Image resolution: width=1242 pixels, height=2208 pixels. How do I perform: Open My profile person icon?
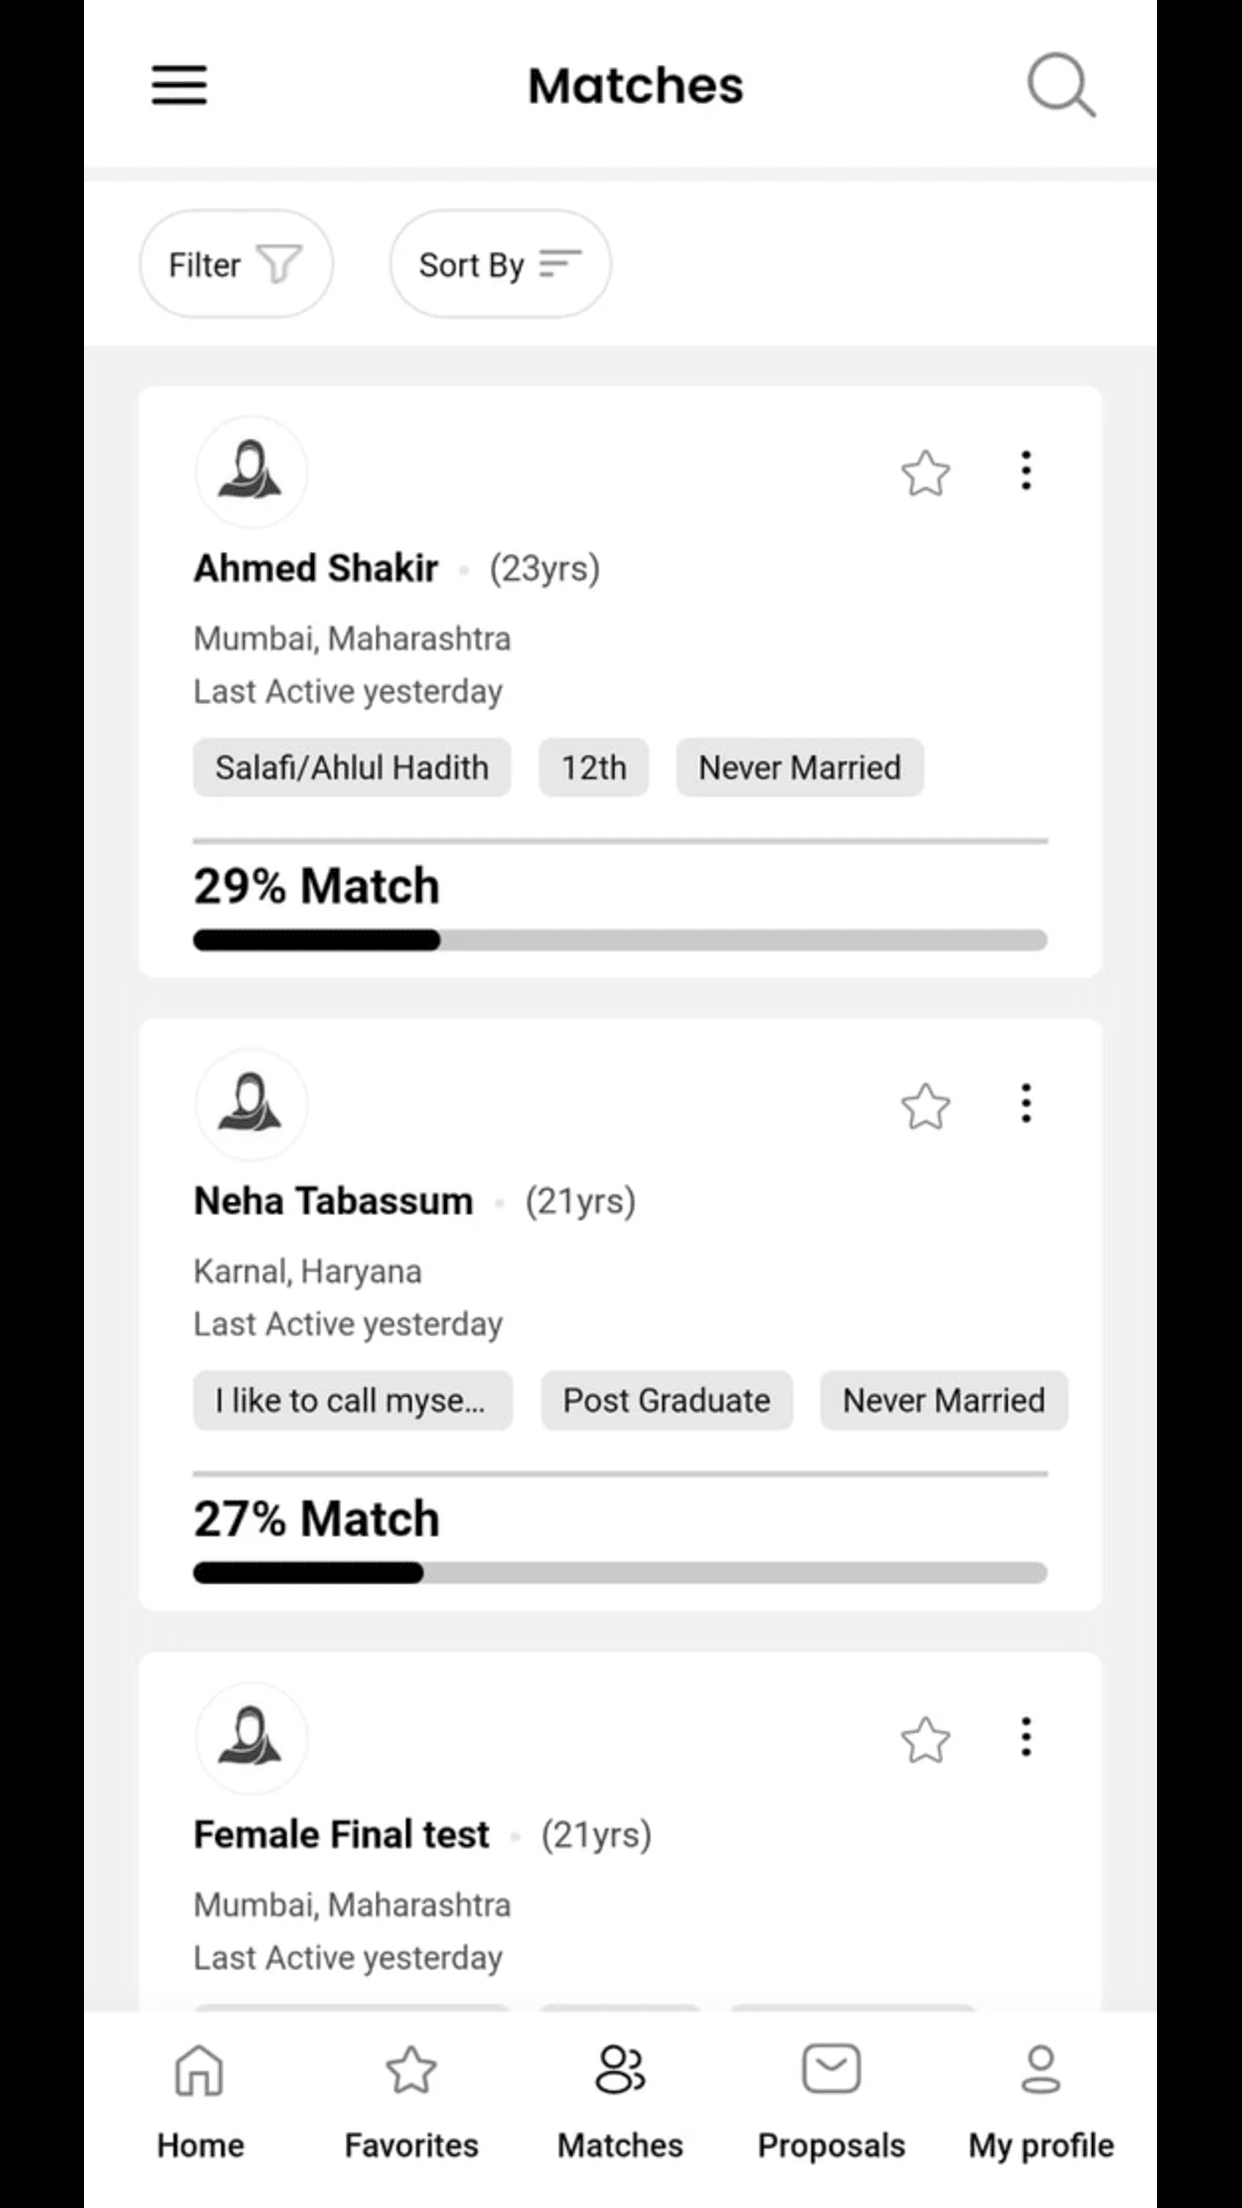pyautogui.click(x=1041, y=2069)
